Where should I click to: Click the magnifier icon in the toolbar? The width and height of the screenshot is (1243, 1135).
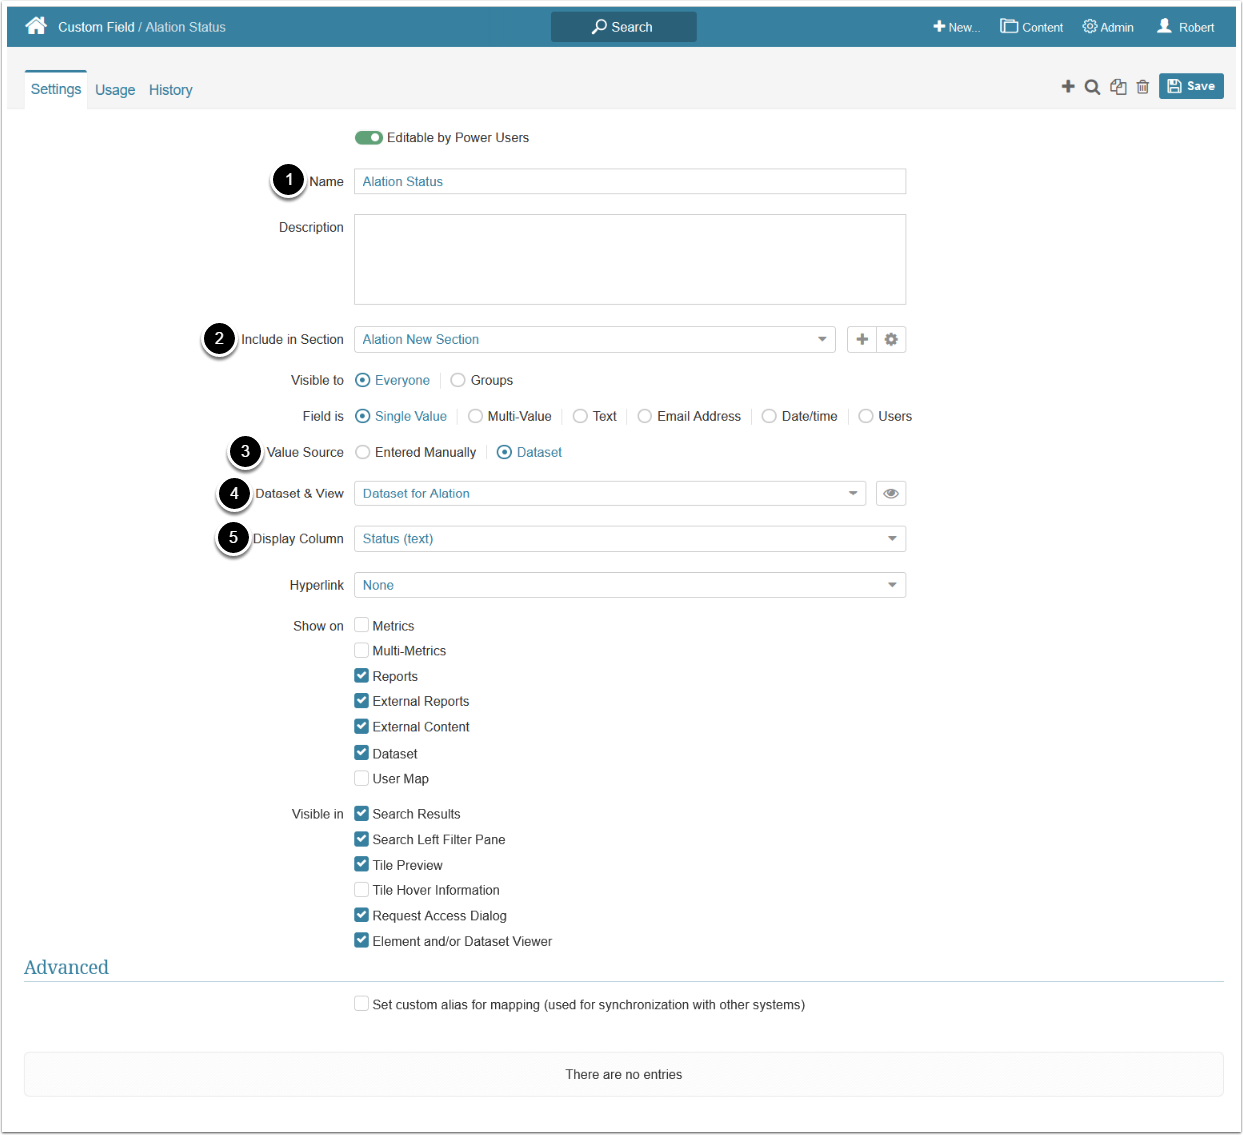point(1093,87)
